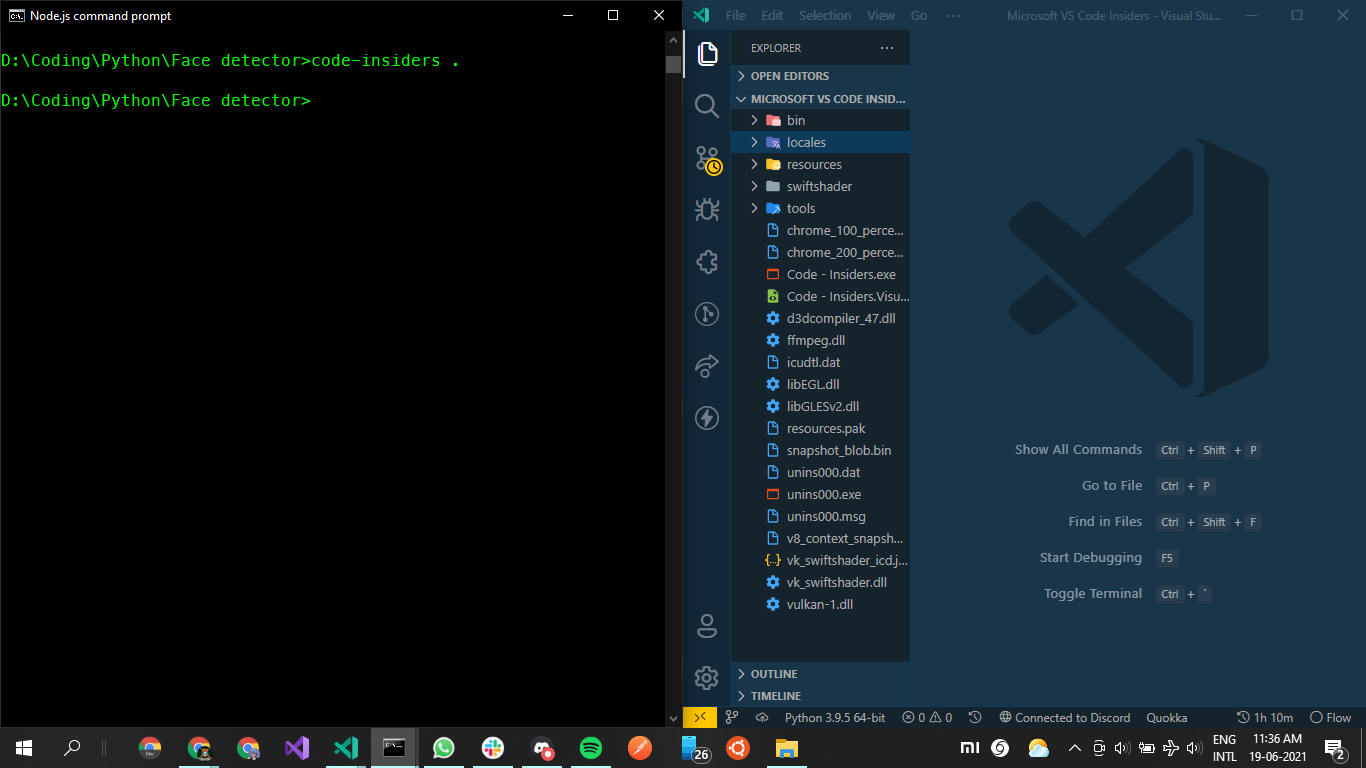Image resolution: width=1366 pixels, height=768 pixels.
Task: Click the Flow indicator in status bar
Action: coord(1330,717)
